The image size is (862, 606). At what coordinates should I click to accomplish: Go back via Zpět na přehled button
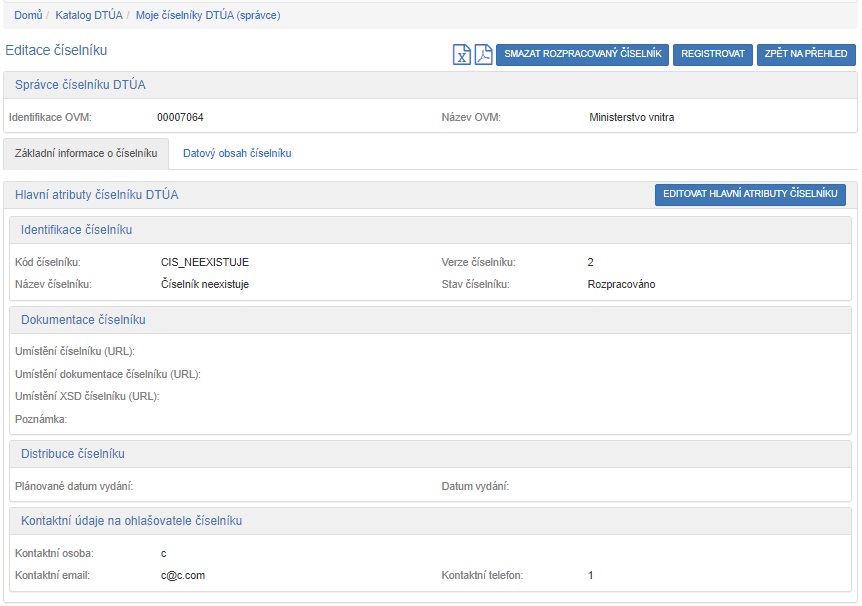pyautogui.click(x=806, y=54)
